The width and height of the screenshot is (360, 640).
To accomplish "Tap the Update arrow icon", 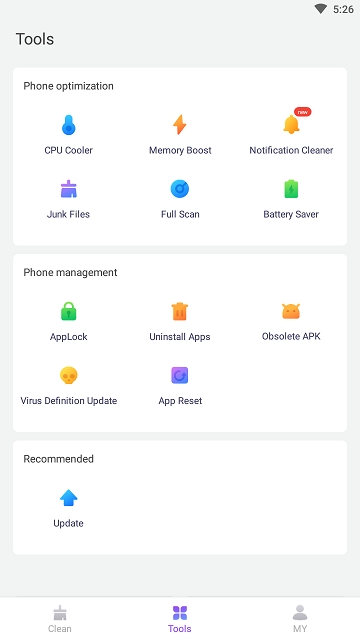I will point(69,498).
